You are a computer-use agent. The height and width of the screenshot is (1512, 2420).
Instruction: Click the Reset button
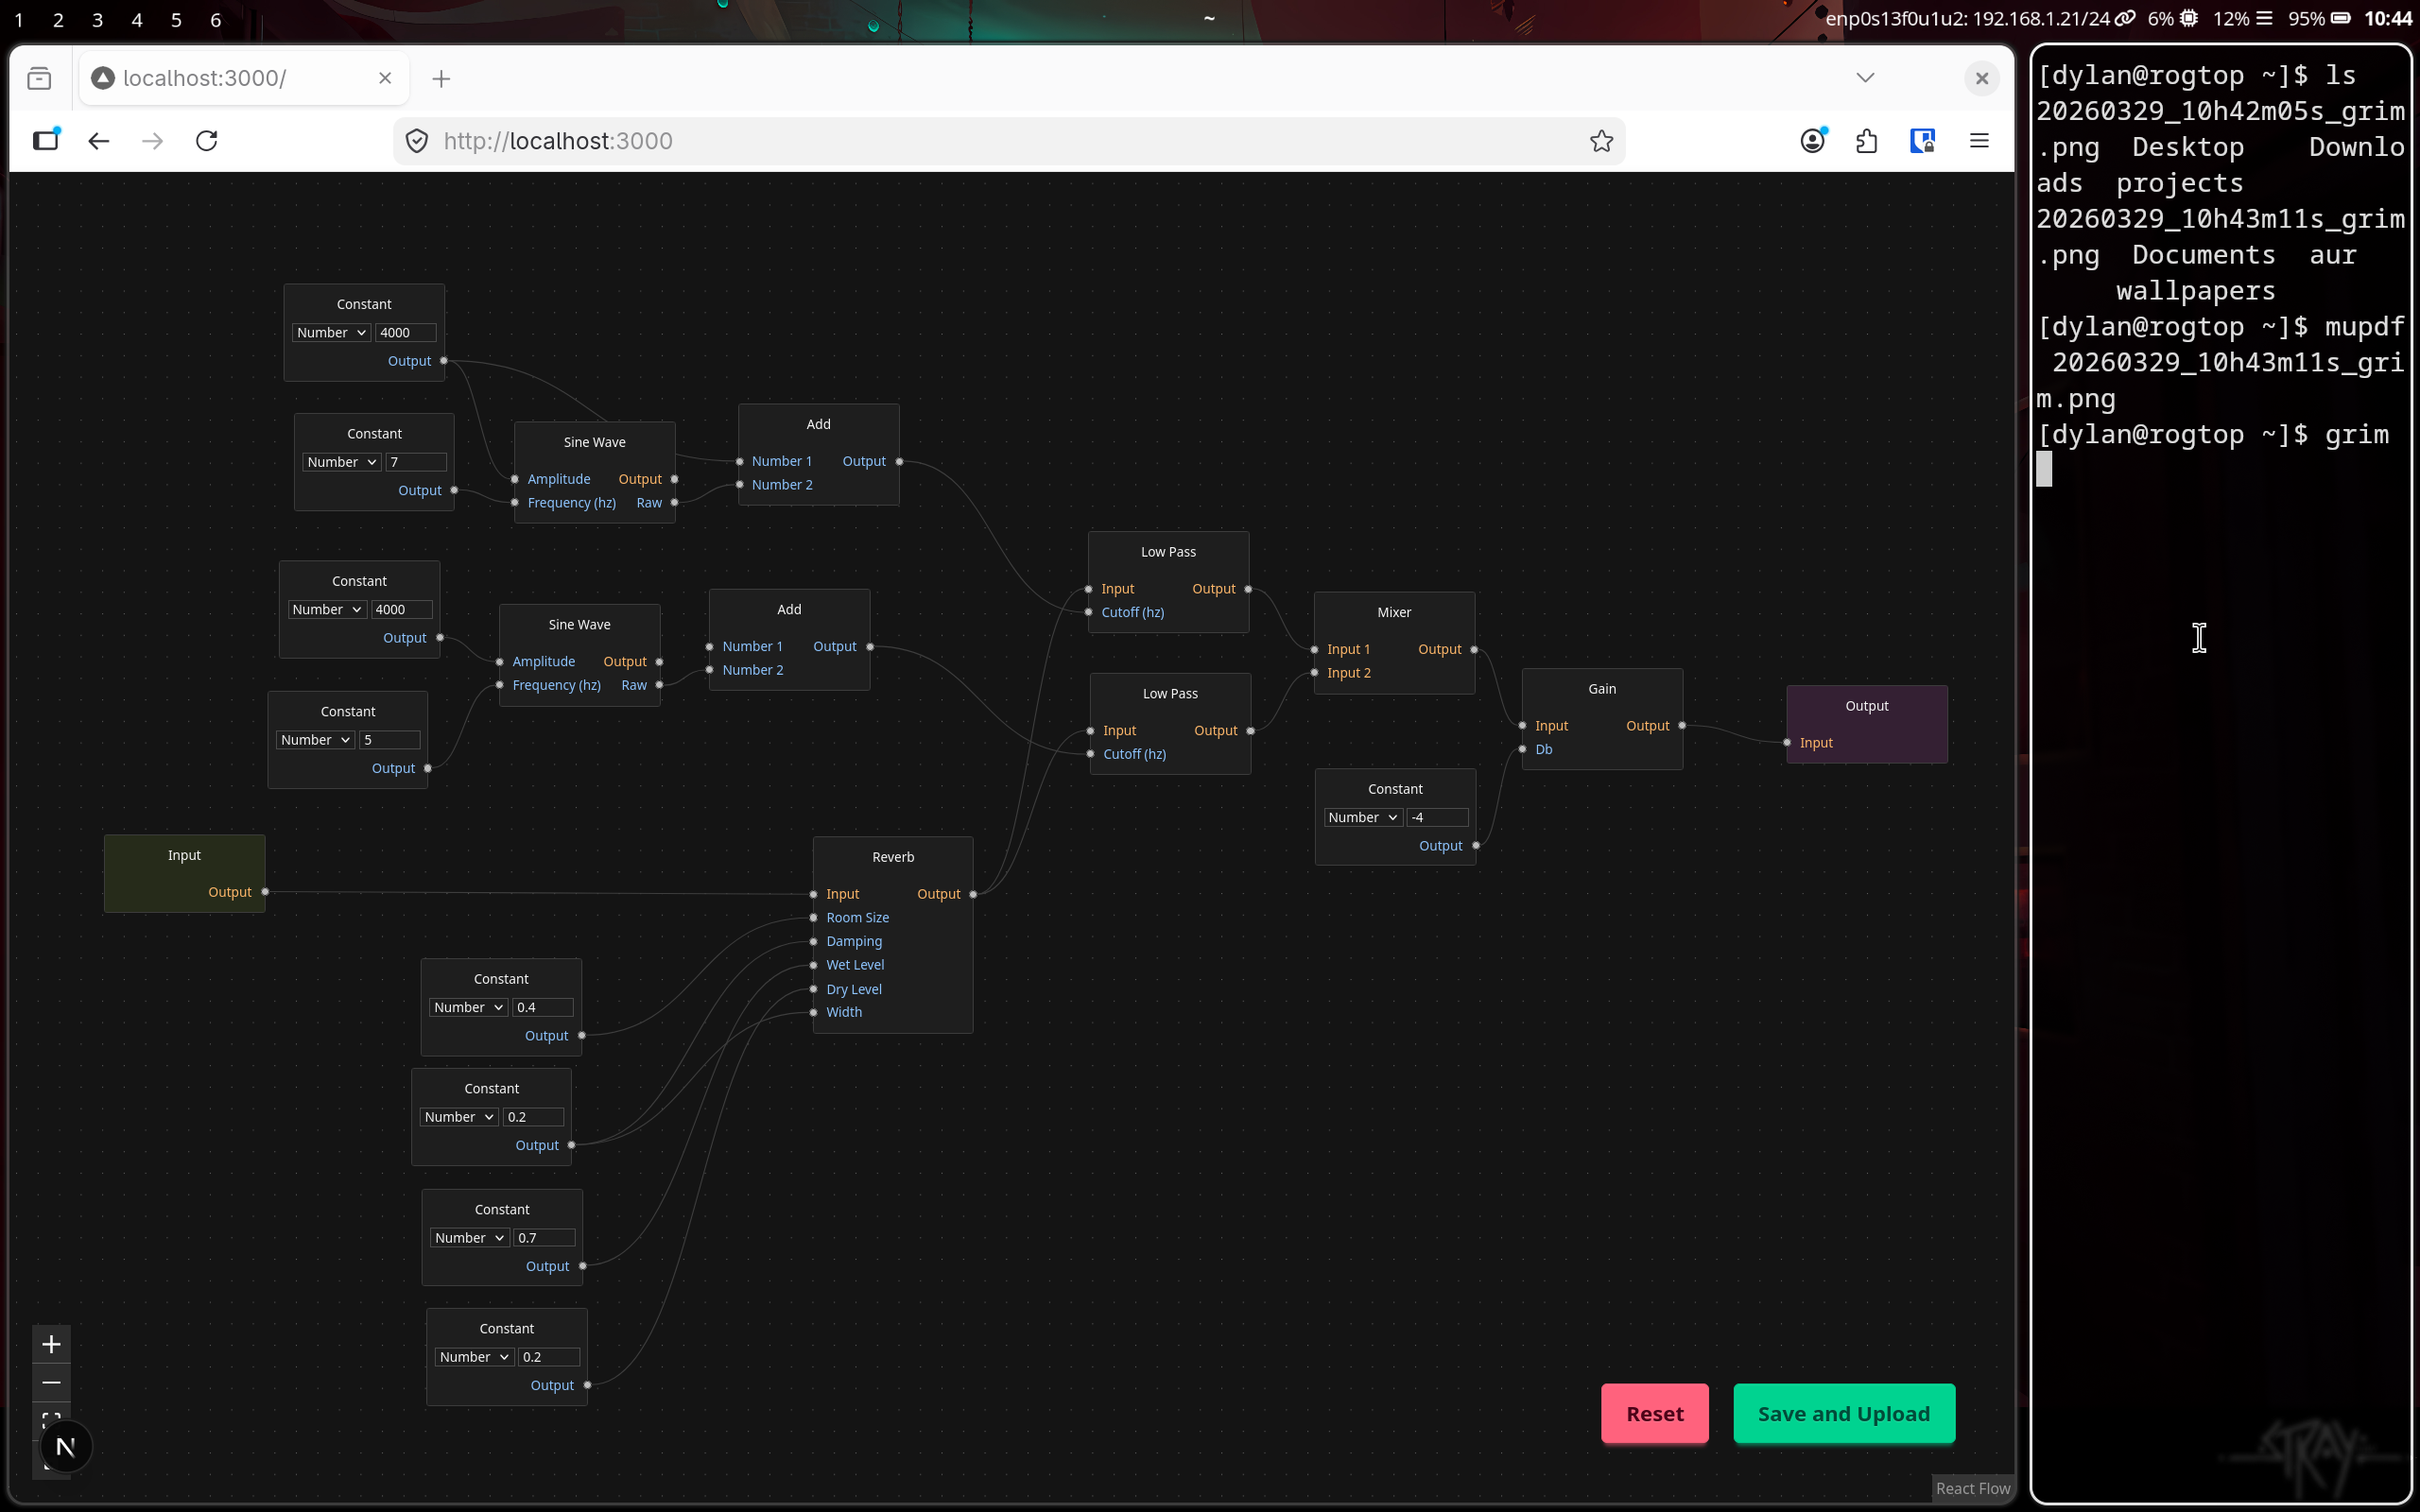(x=1654, y=1413)
